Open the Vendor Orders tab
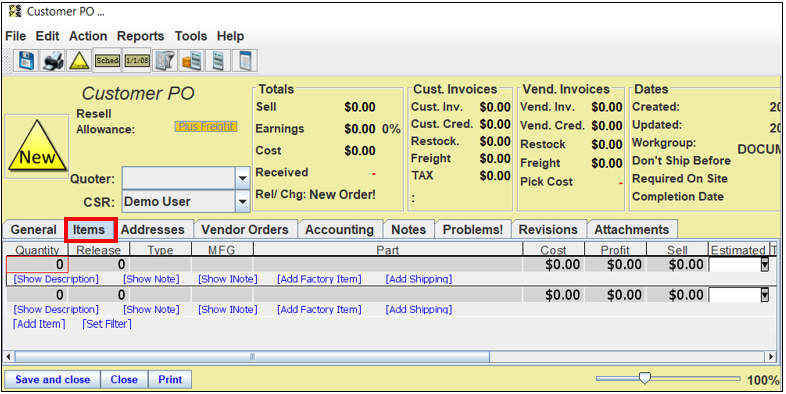 pos(245,230)
